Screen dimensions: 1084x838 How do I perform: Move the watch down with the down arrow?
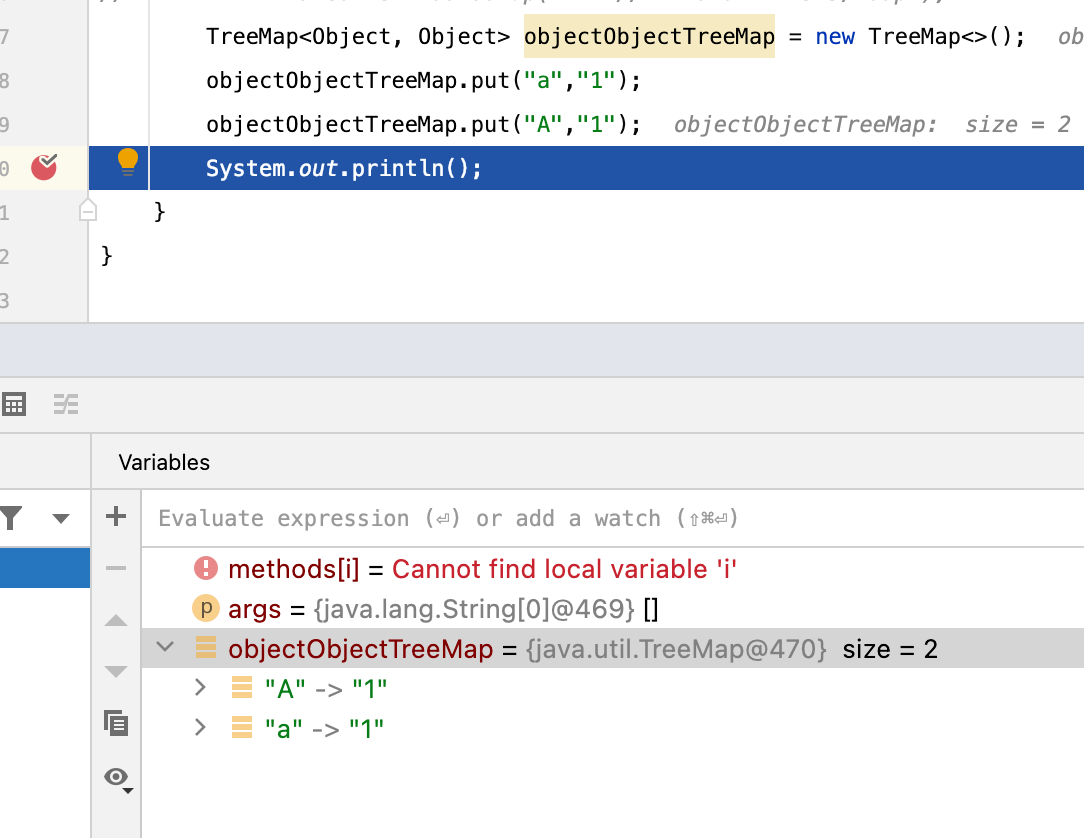tap(116, 671)
